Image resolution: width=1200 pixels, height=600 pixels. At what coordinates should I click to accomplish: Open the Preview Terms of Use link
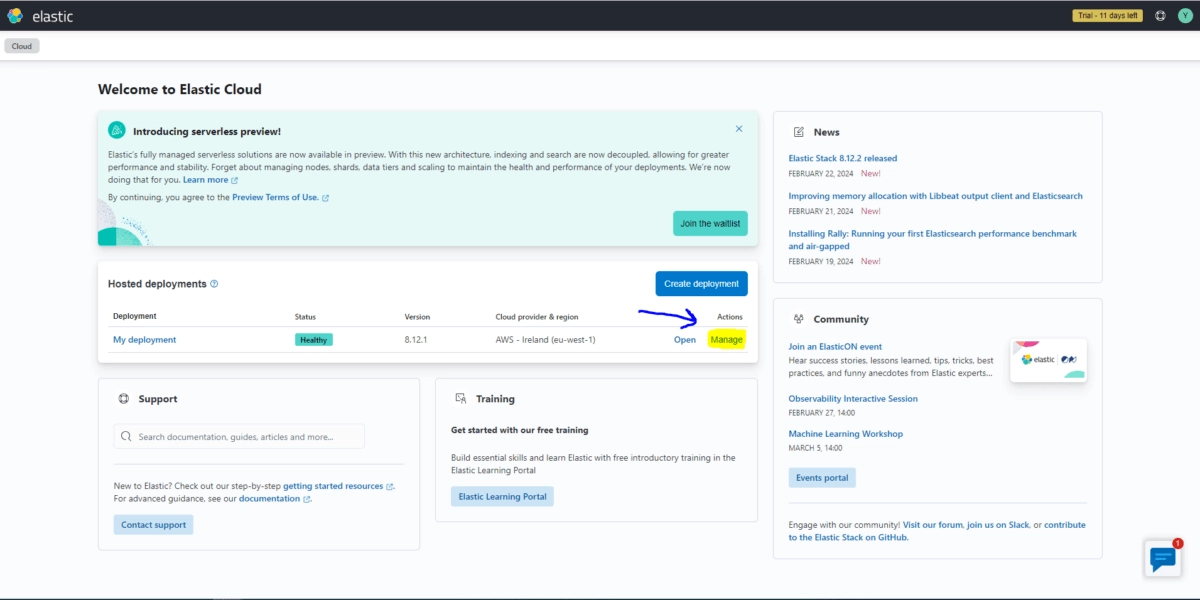pyautogui.click(x=280, y=198)
